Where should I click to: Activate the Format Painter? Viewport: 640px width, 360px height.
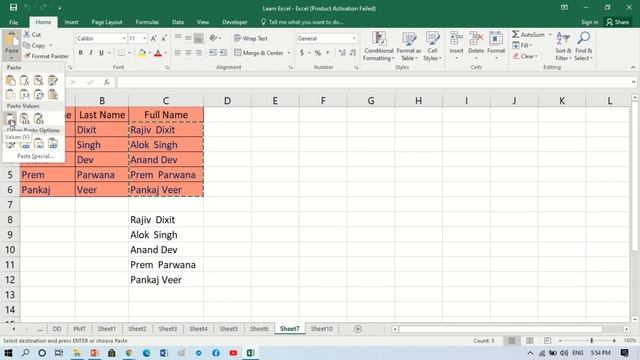pos(46,56)
